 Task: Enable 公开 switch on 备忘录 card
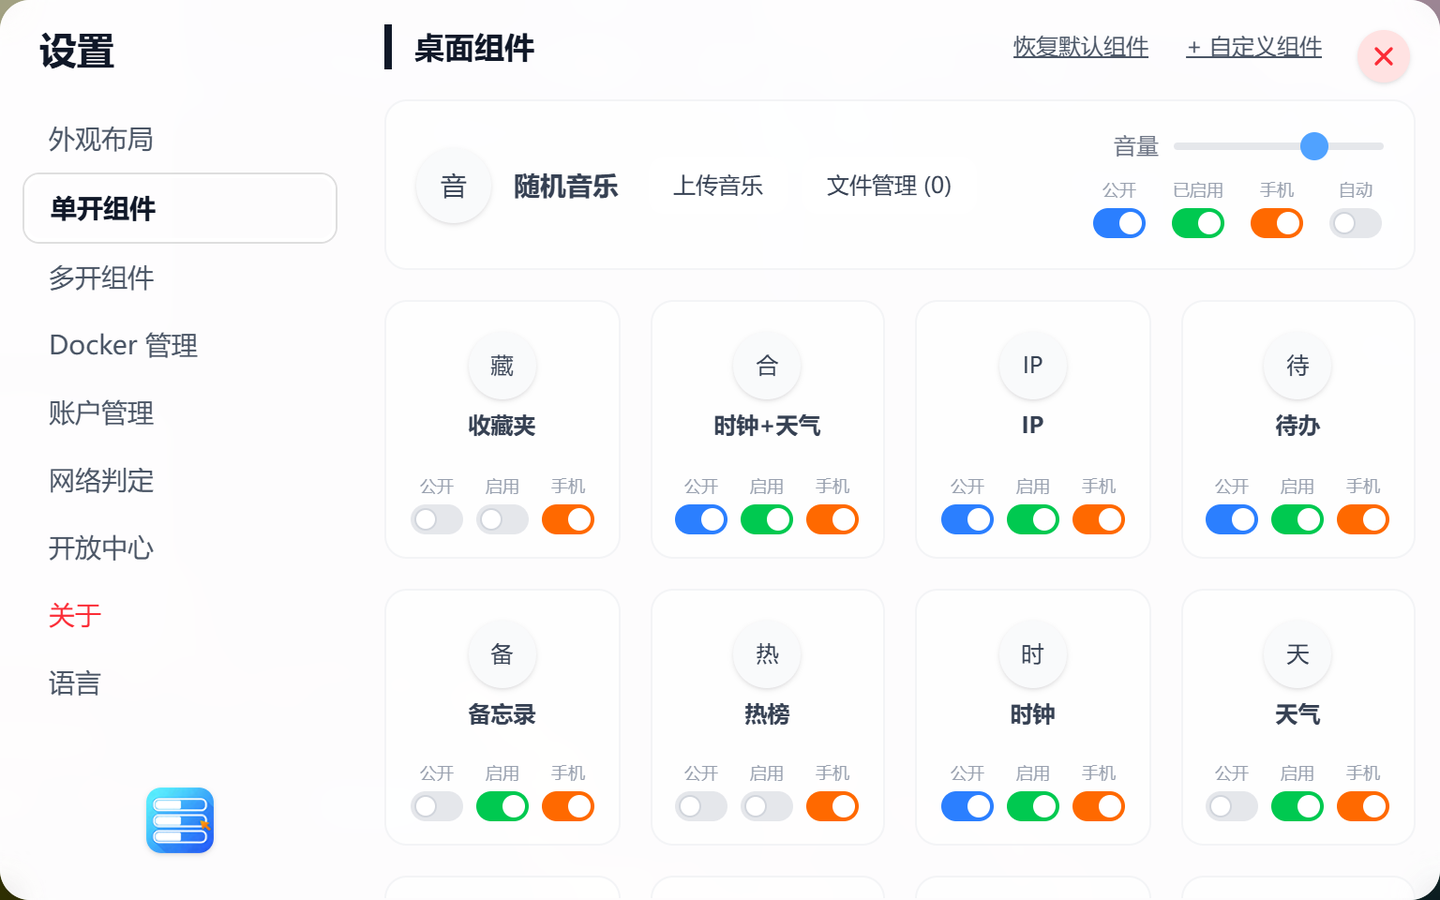(x=437, y=806)
